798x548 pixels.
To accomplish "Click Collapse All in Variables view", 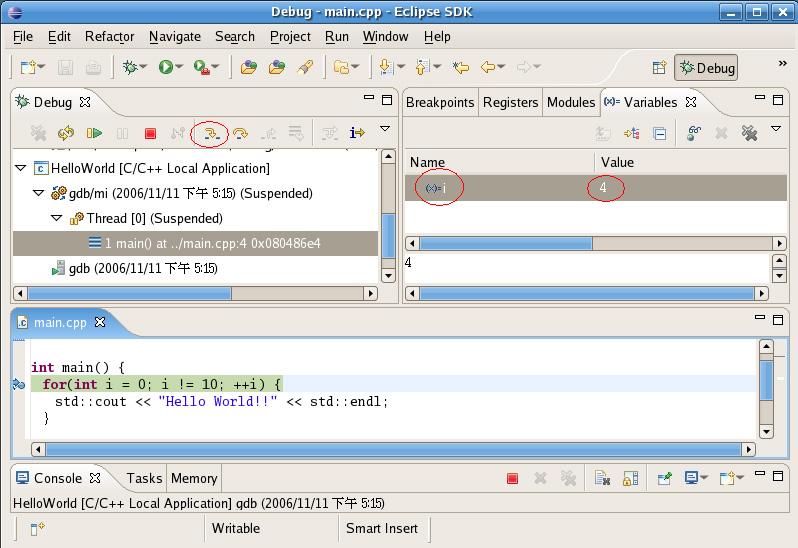I will [x=660, y=133].
